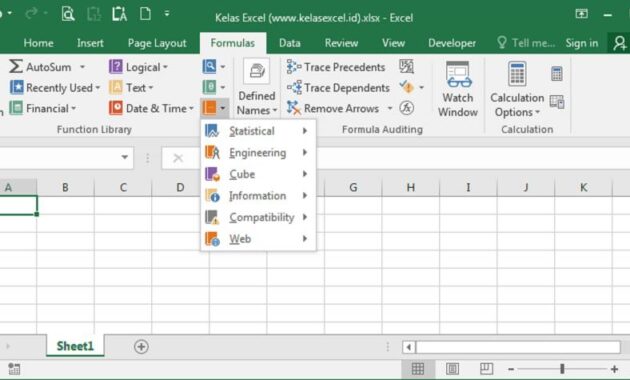Click Print Preview icon in Quick Access
Viewport: 630px width, 380px height.
tap(68, 14)
